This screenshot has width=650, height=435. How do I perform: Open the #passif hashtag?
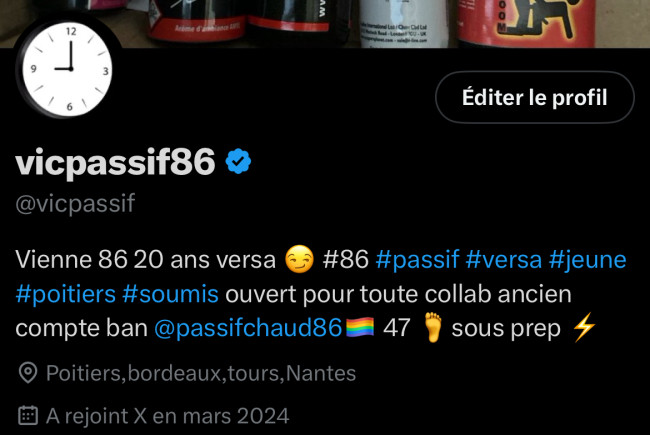pos(417,260)
